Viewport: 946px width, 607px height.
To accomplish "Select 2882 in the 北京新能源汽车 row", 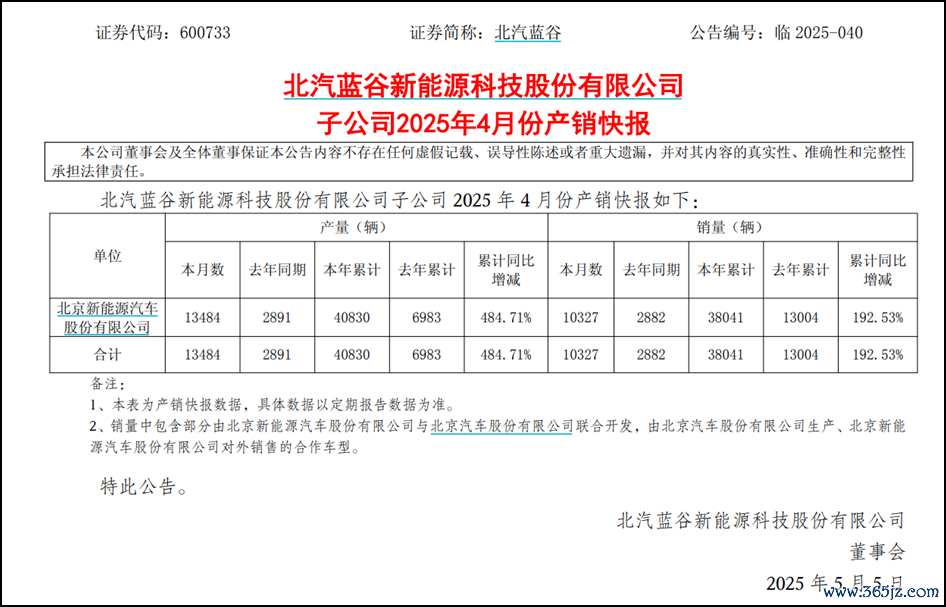I will [652, 317].
